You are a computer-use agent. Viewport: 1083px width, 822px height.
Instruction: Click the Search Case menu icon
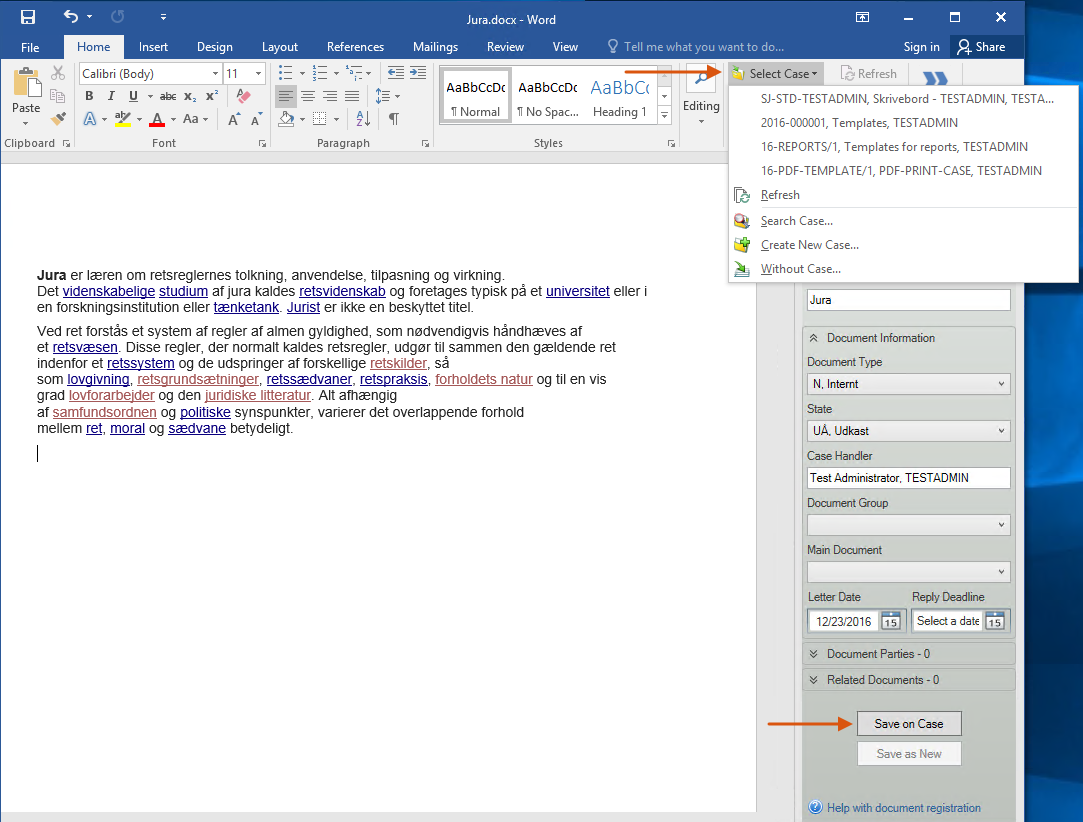click(x=742, y=221)
